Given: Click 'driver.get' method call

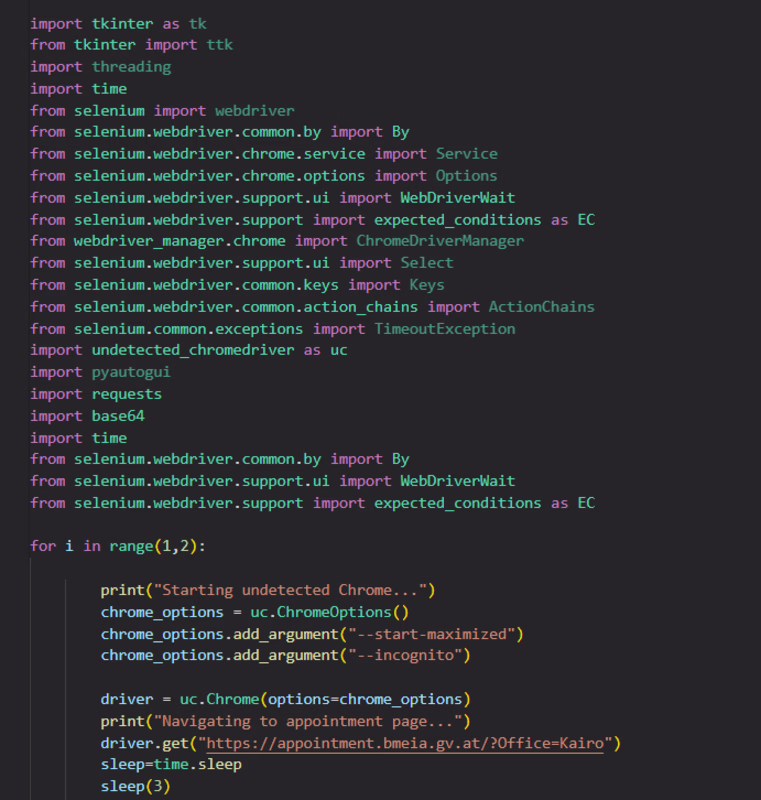Looking at the screenshot, I should [x=144, y=743].
